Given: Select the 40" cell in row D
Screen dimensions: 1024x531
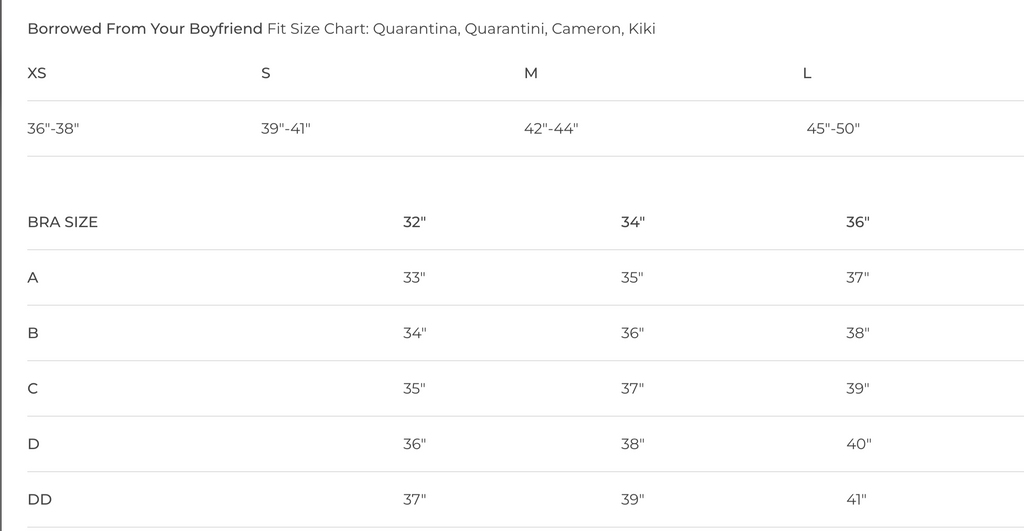Looking at the screenshot, I should (858, 444).
